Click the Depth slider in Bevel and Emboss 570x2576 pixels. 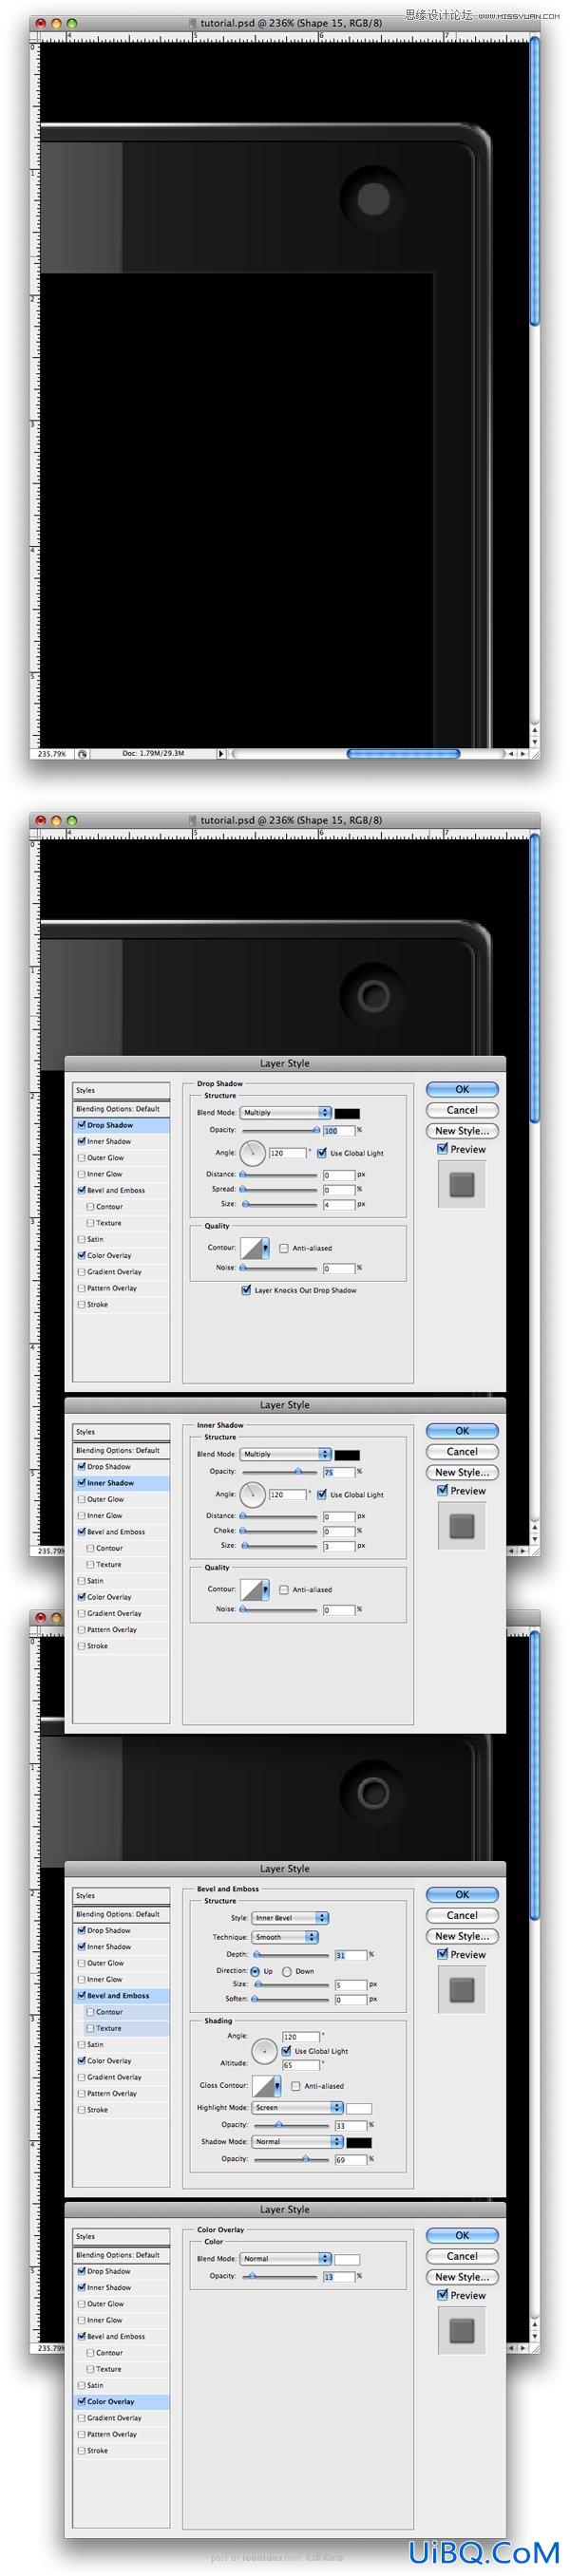292,1954
